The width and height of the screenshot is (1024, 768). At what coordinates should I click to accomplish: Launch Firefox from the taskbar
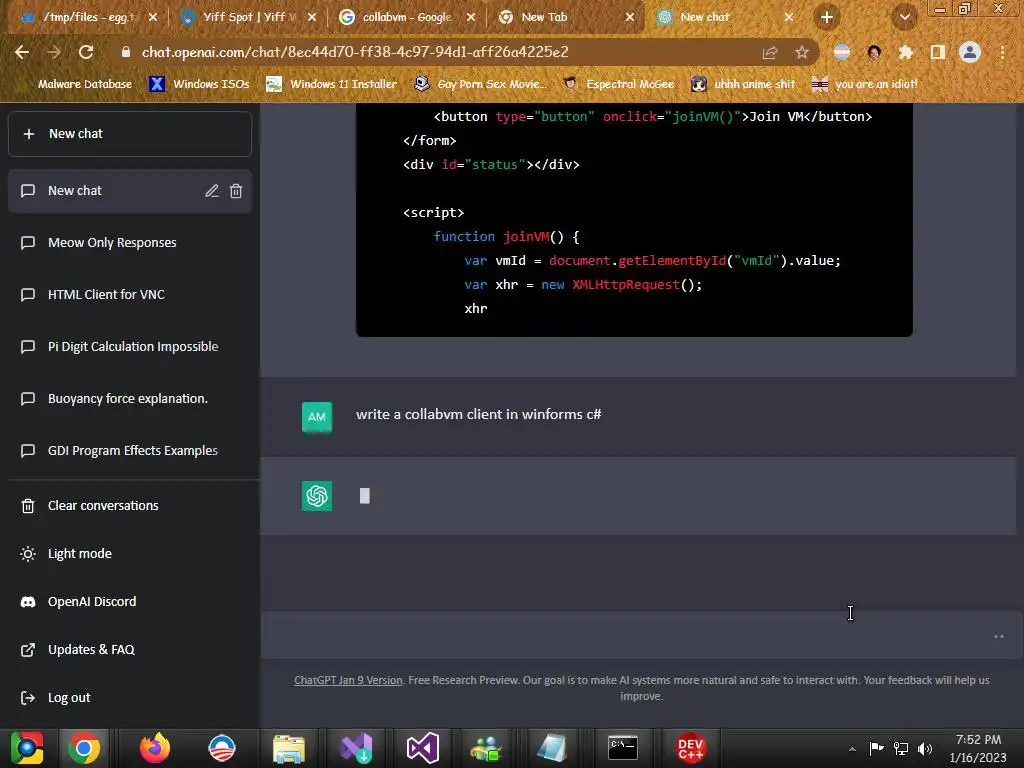pyautogui.click(x=155, y=748)
